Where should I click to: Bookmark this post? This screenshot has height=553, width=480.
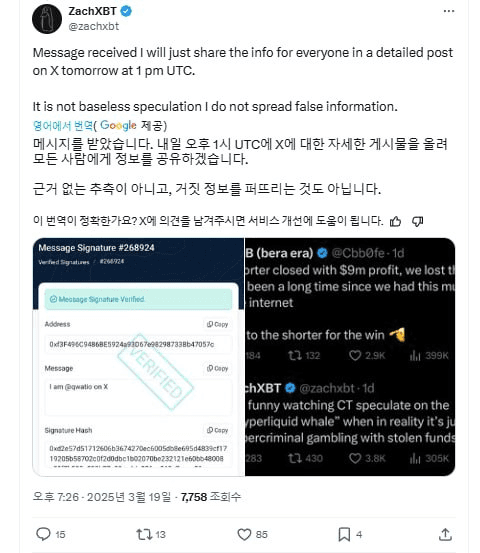344,534
